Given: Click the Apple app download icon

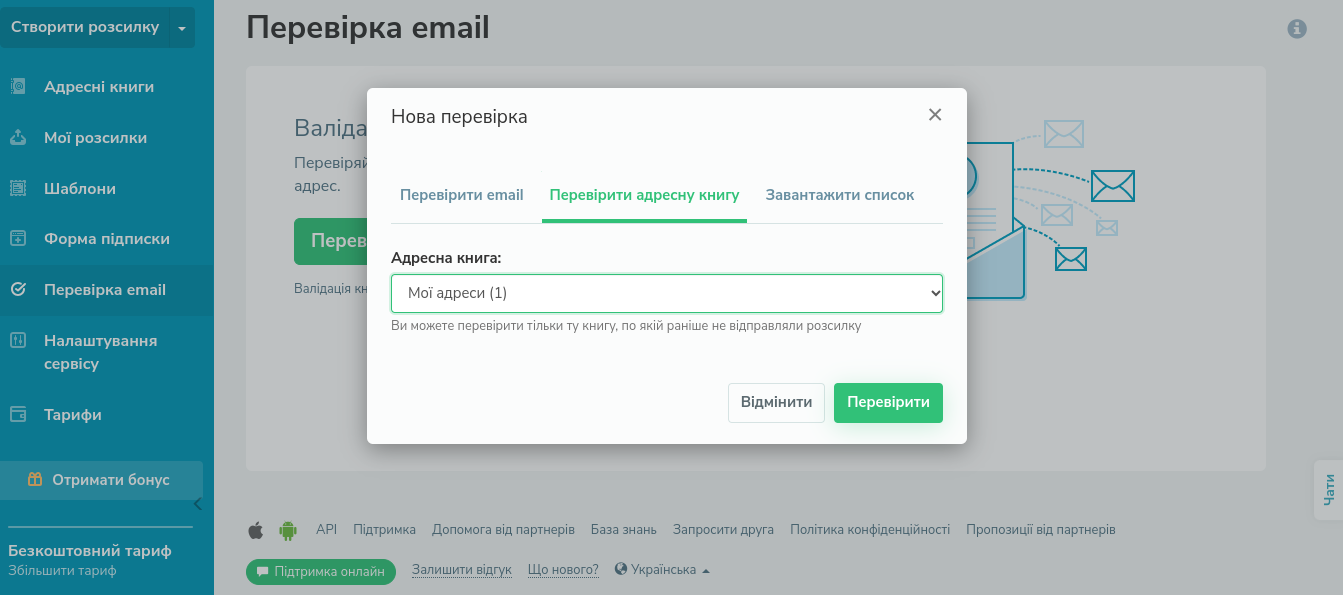Looking at the screenshot, I should [x=255, y=529].
